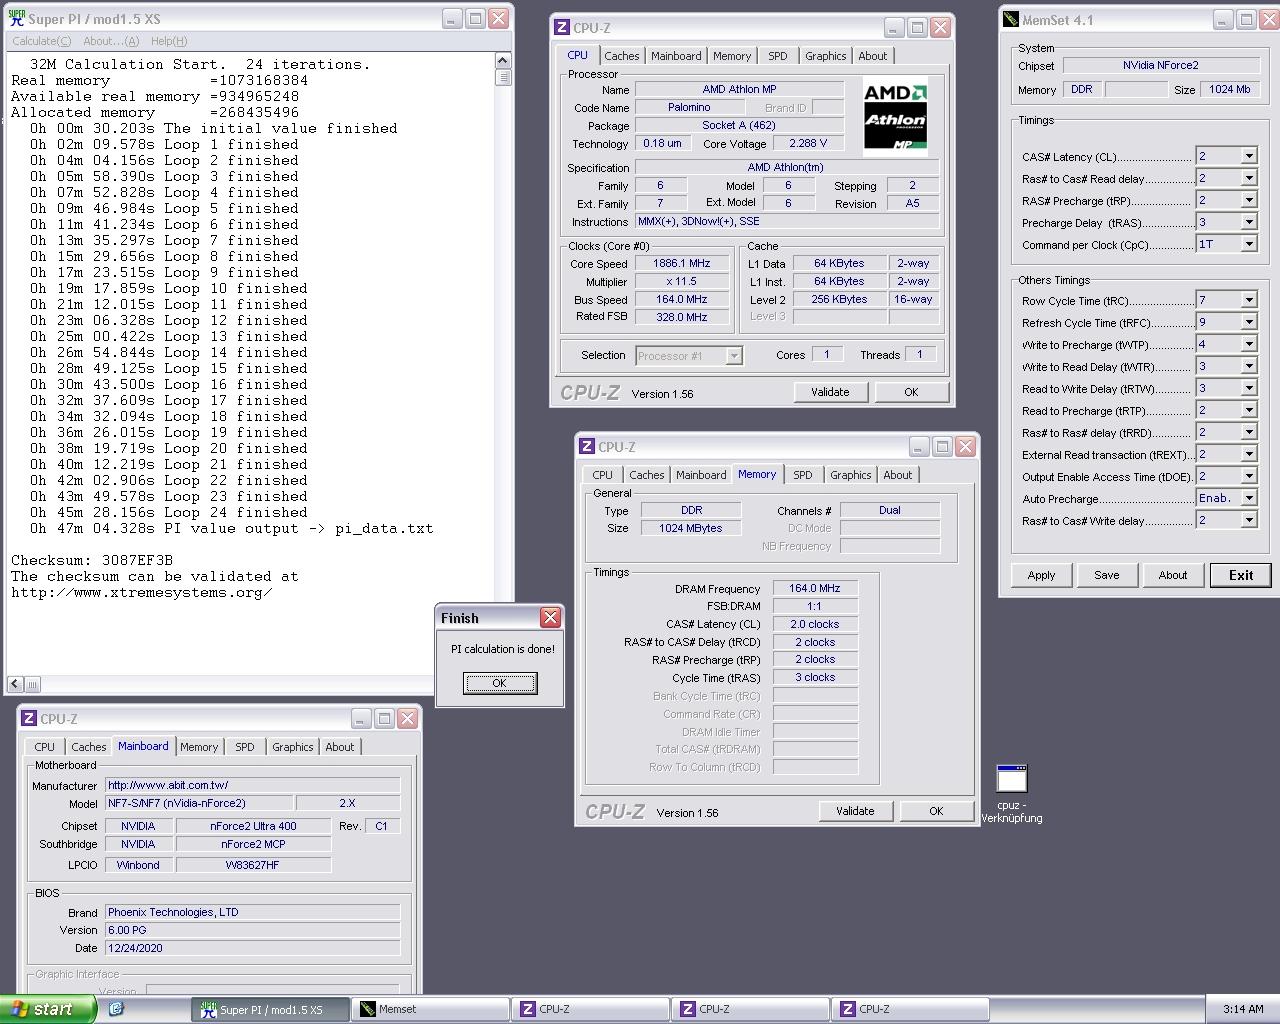This screenshot has width=1280, height=1024.
Task: Switch to Memset taskbar item
Action: click(430, 1009)
